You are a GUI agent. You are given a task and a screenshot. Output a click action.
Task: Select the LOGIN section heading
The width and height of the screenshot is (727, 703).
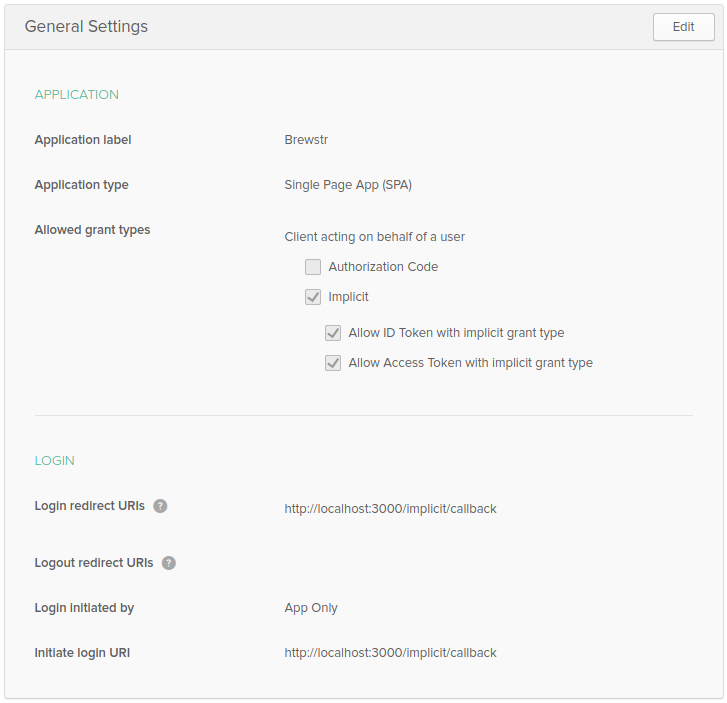54,461
